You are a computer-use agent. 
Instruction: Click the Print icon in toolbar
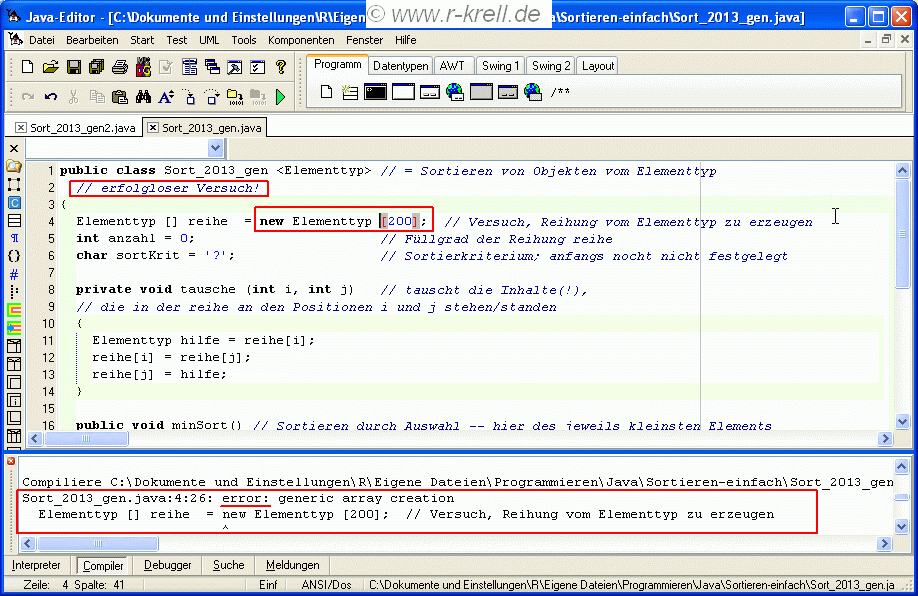(119, 67)
